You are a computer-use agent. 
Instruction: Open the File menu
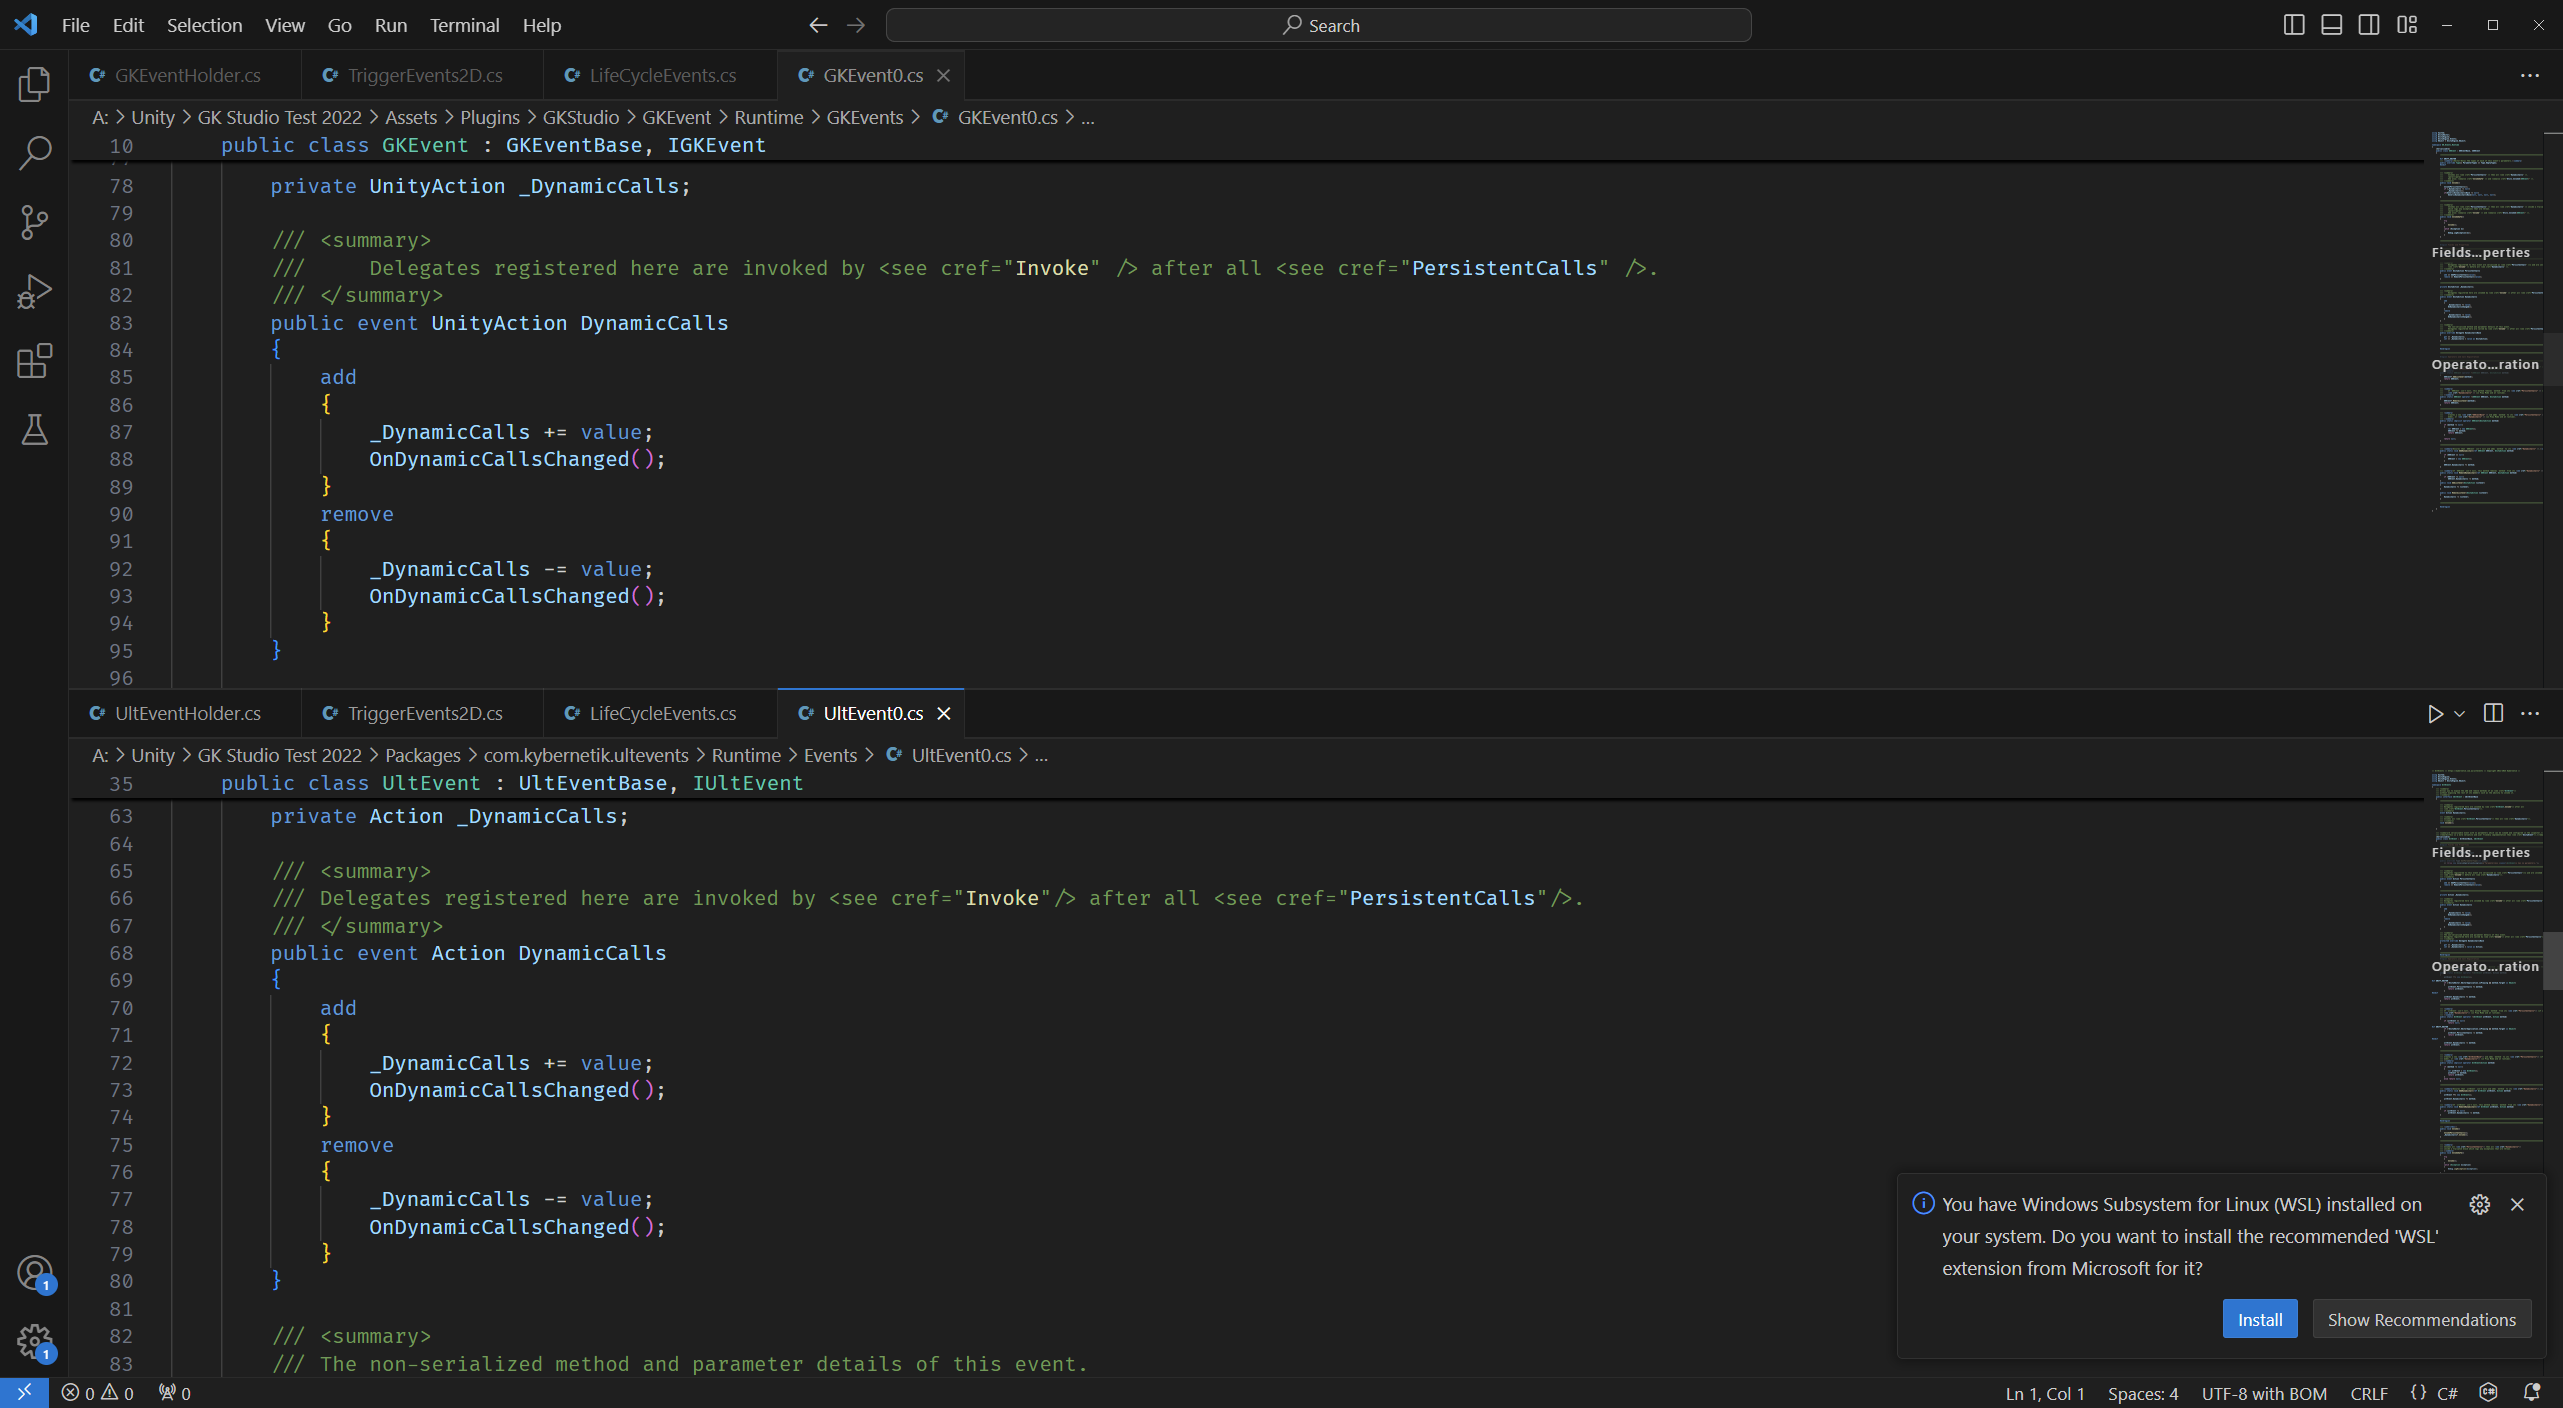pyautogui.click(x=75, y=25)
